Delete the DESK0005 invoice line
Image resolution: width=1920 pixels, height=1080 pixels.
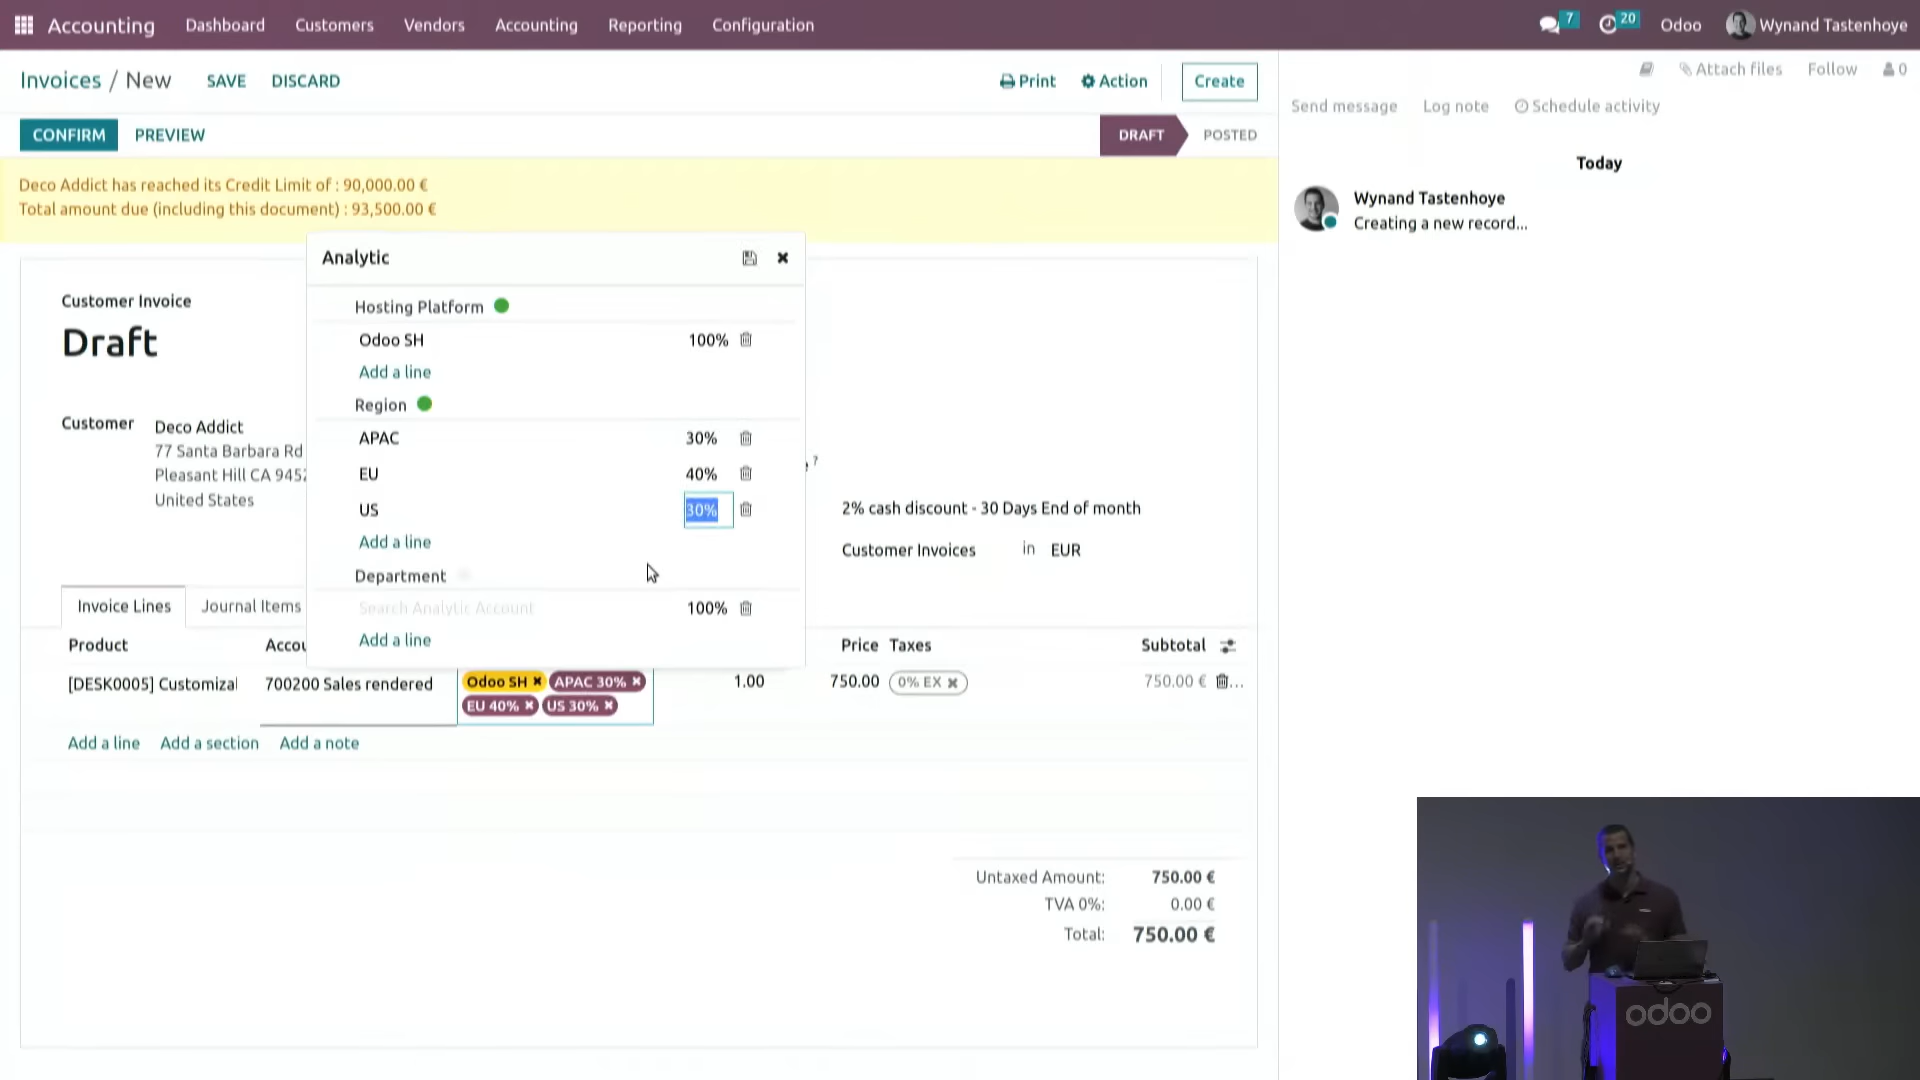coord(1222,682)
